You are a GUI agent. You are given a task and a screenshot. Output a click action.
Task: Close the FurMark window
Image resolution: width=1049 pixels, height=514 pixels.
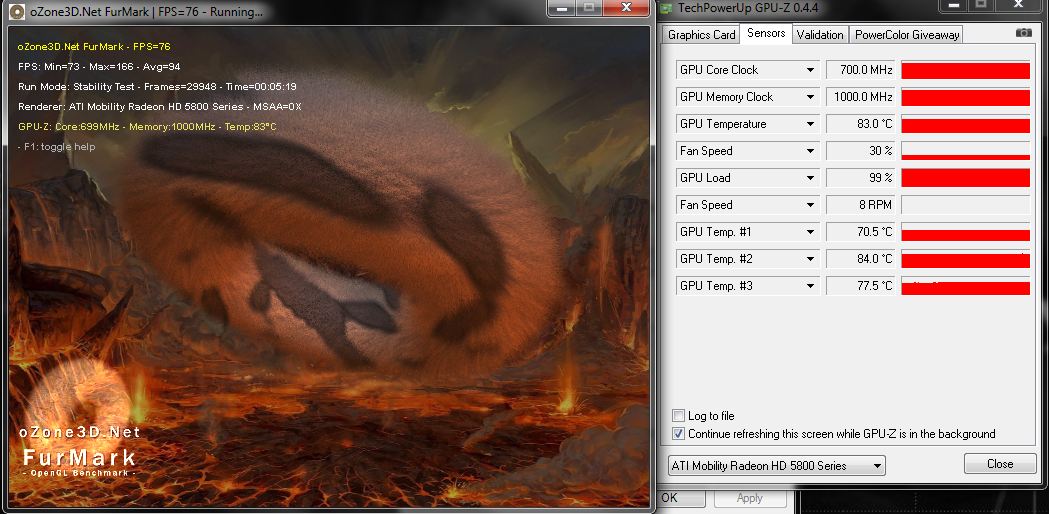pyautogui.click(x=627, y=7)
